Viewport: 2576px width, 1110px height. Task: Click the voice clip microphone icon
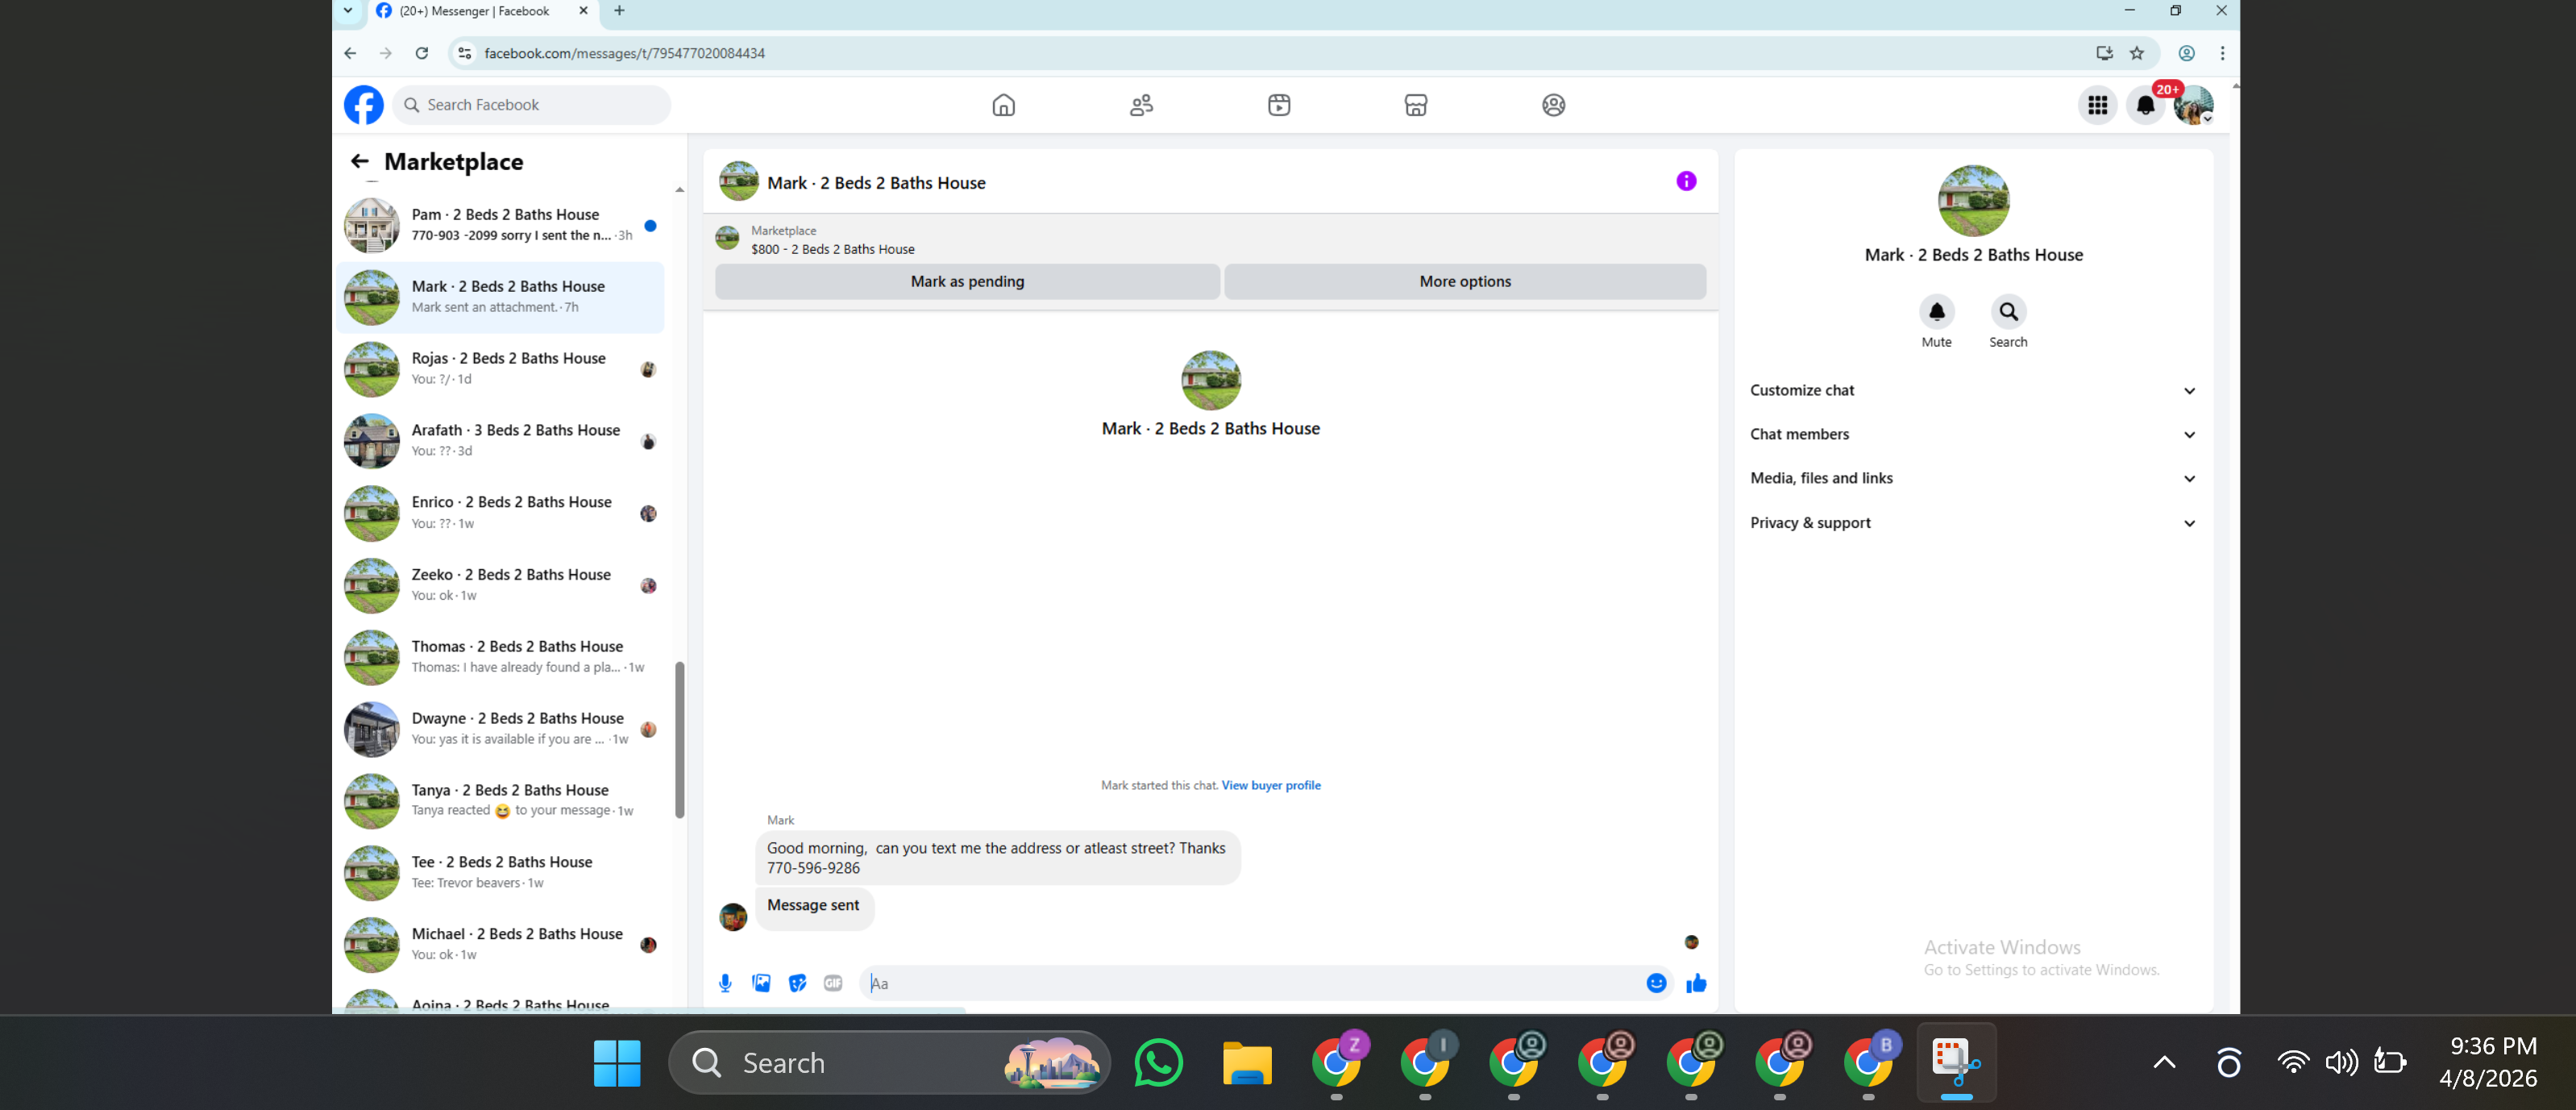click(x=725, y=983)
